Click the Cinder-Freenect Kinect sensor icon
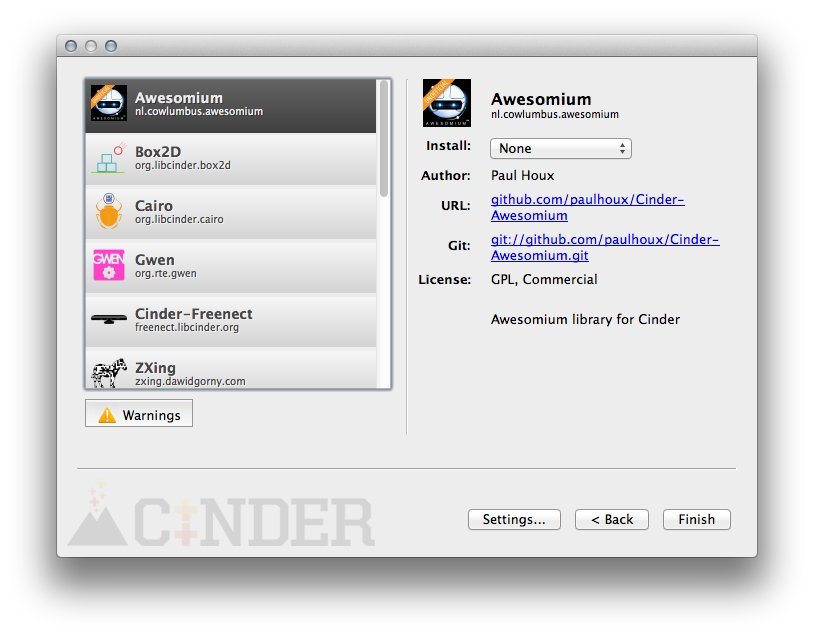This screenshot has width=814, height=636. (108, 318)
